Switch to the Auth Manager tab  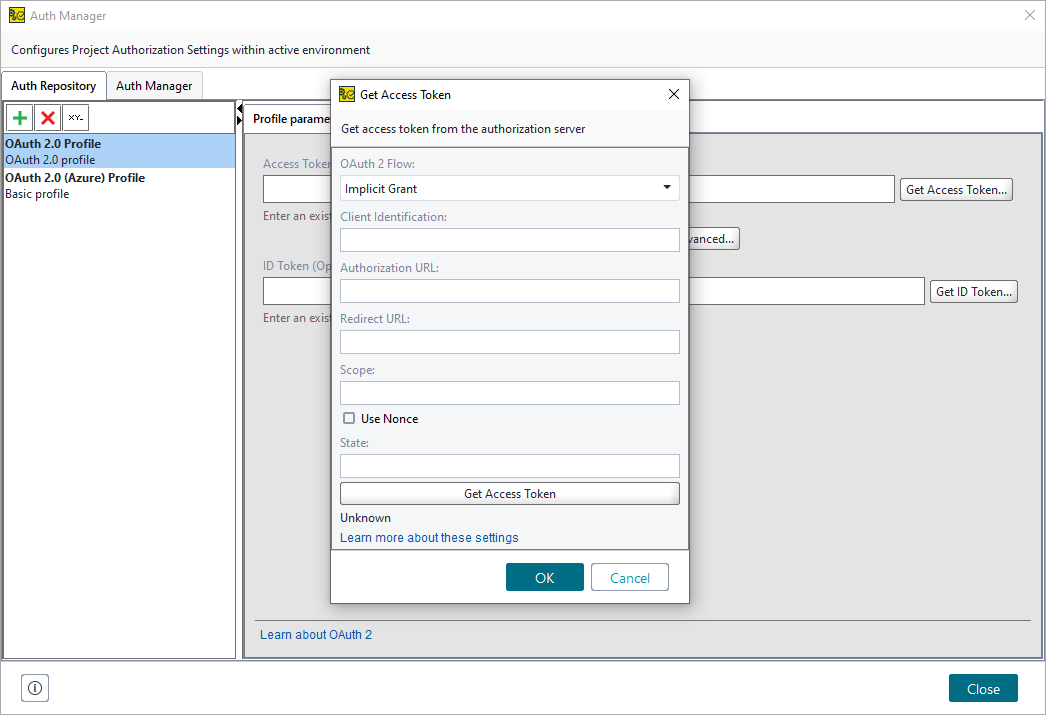pyautogui.click(x=154, y=85)
